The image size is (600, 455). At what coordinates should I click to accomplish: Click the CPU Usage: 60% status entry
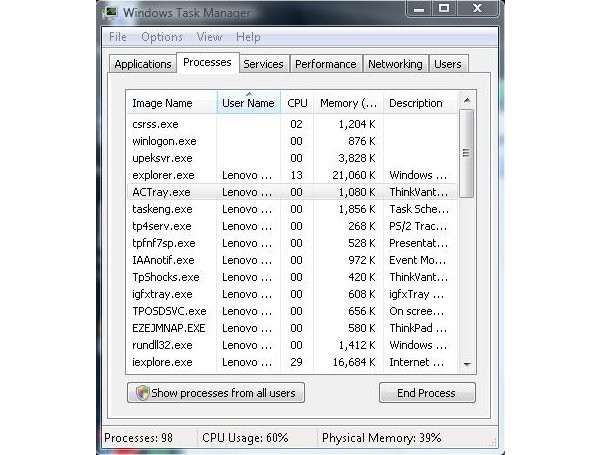click(x=245, y=437)
